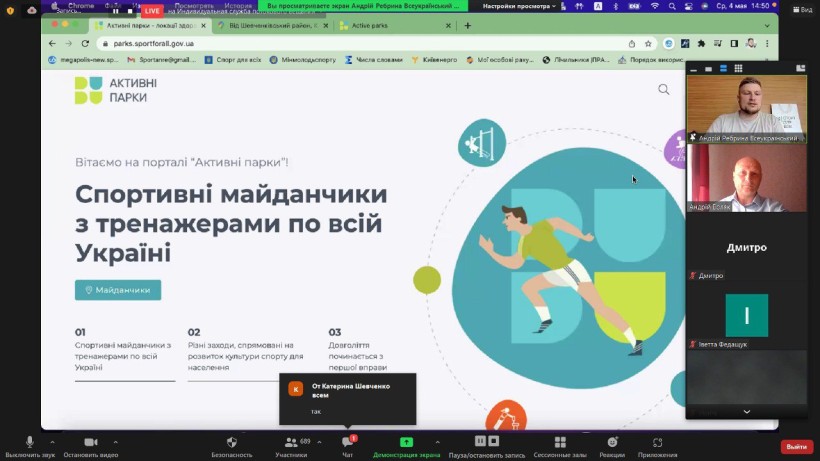Click the teal Майданчики button
The image size is (820, 461).
[x=118, y=290]
